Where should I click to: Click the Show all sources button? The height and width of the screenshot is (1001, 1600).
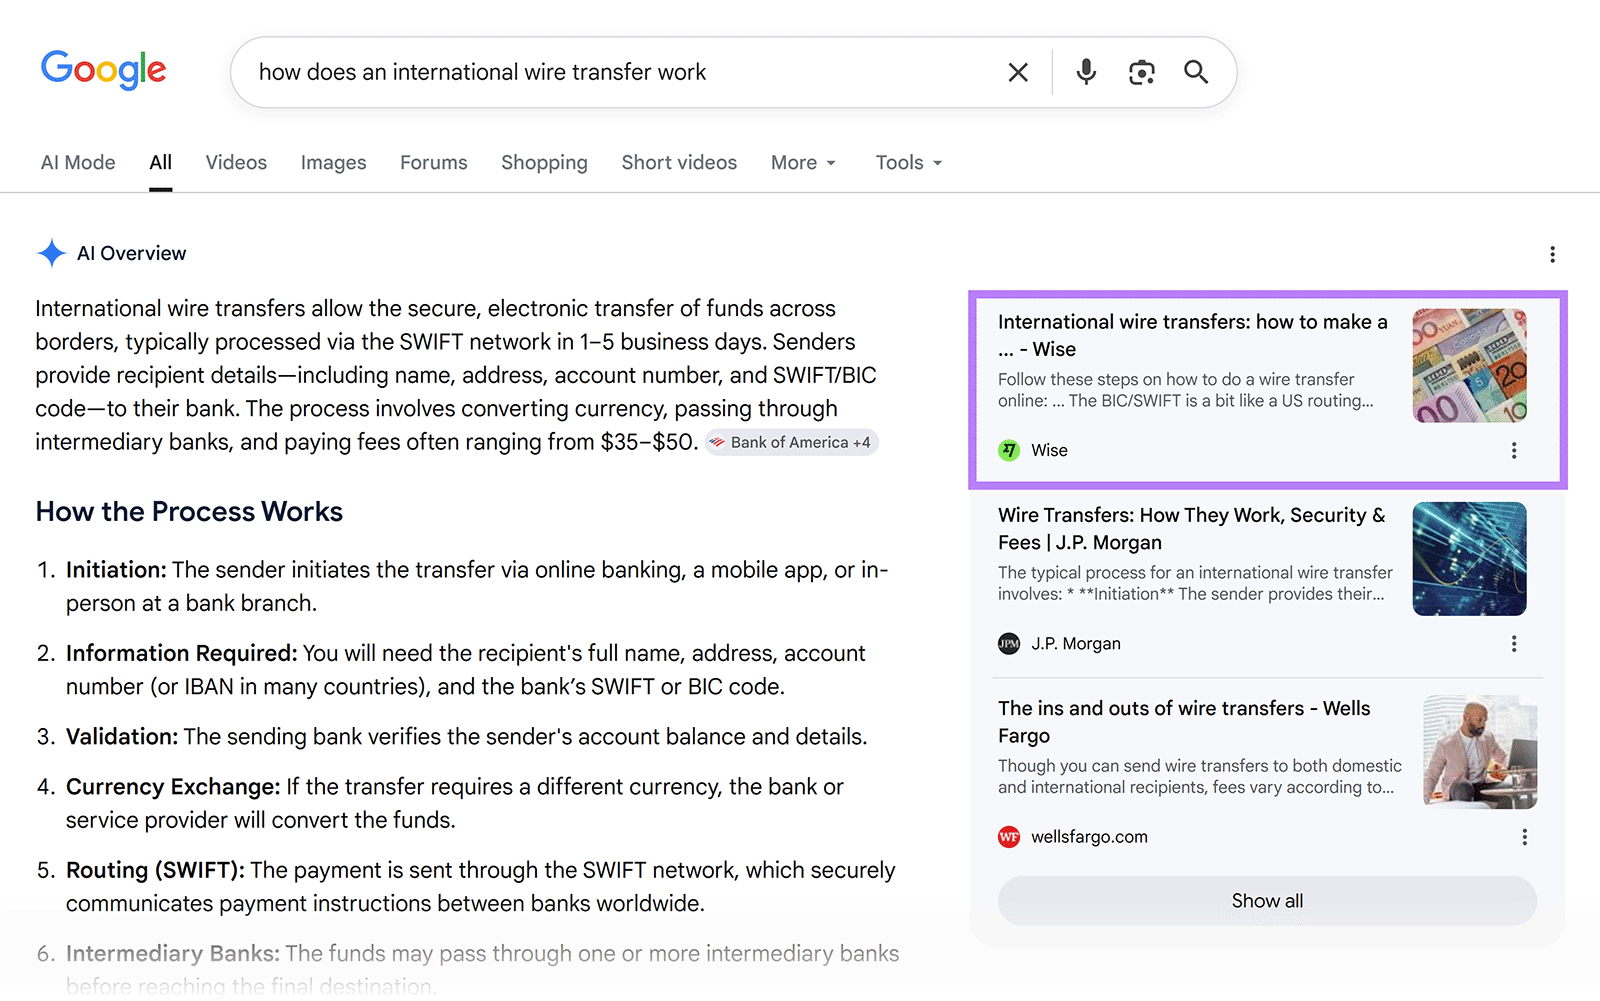(1267, 901)
